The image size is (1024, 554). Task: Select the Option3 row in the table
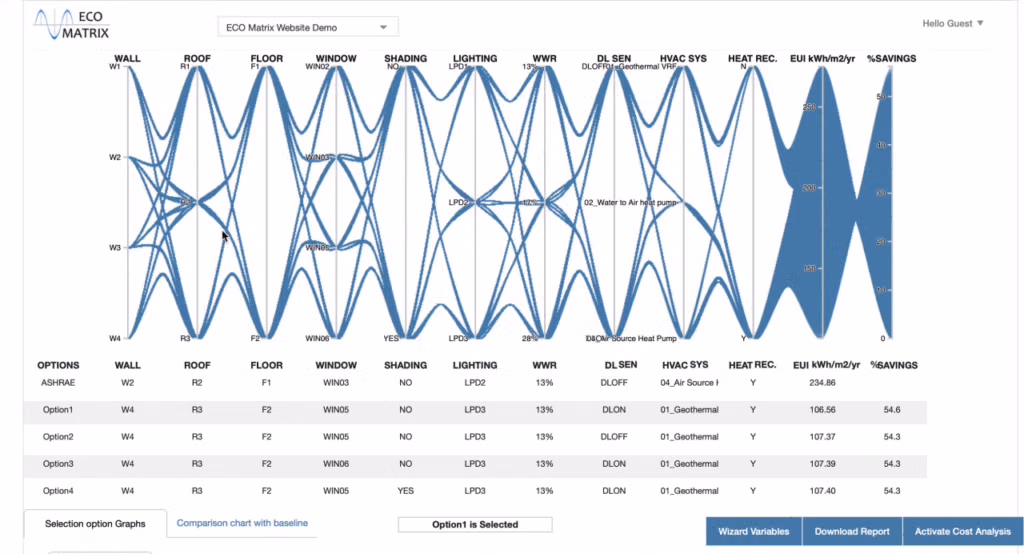475,464
